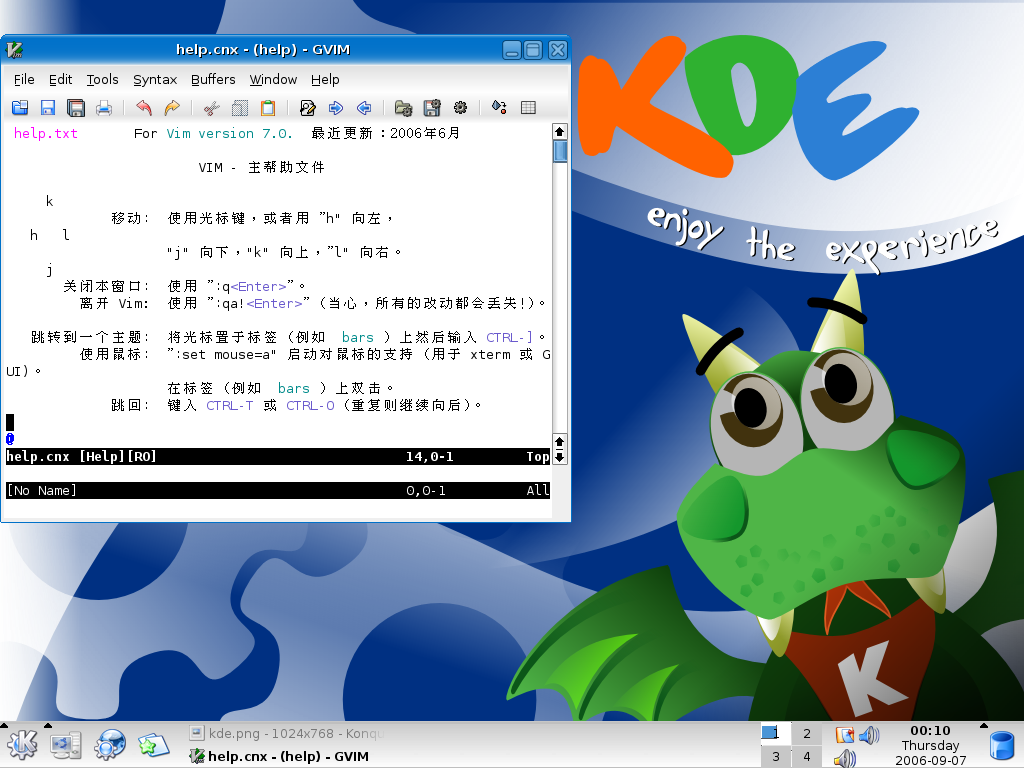Click the 'VIM - 主帮助文件' heading text
The width and height of the screenshot is (1024, 768).
261,167
